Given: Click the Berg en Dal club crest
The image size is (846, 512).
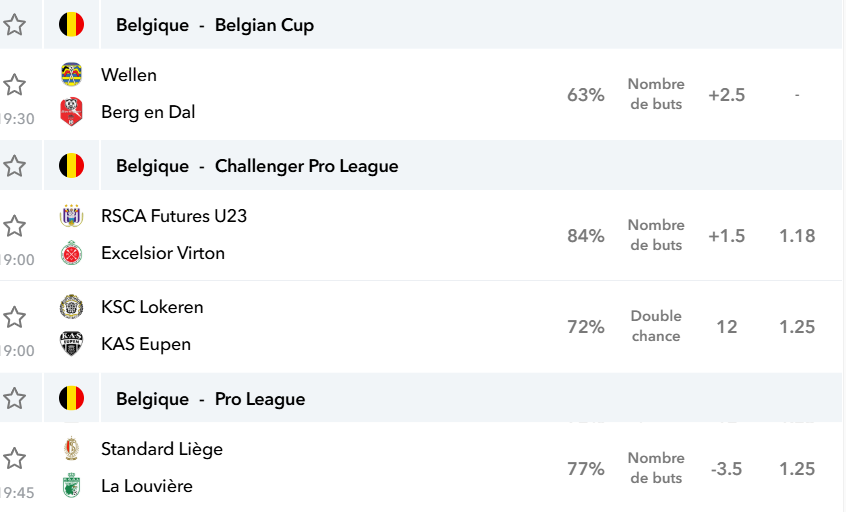Looking at the screenshot, I should click(71, 112).
